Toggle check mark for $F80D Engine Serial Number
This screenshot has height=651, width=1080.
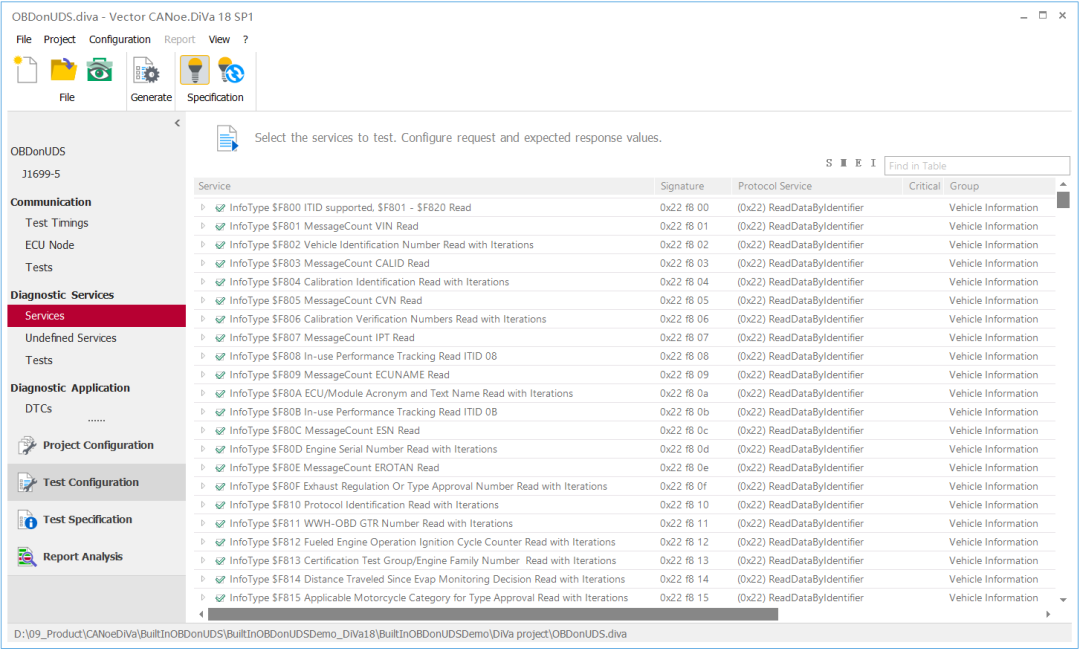point(220,449)
